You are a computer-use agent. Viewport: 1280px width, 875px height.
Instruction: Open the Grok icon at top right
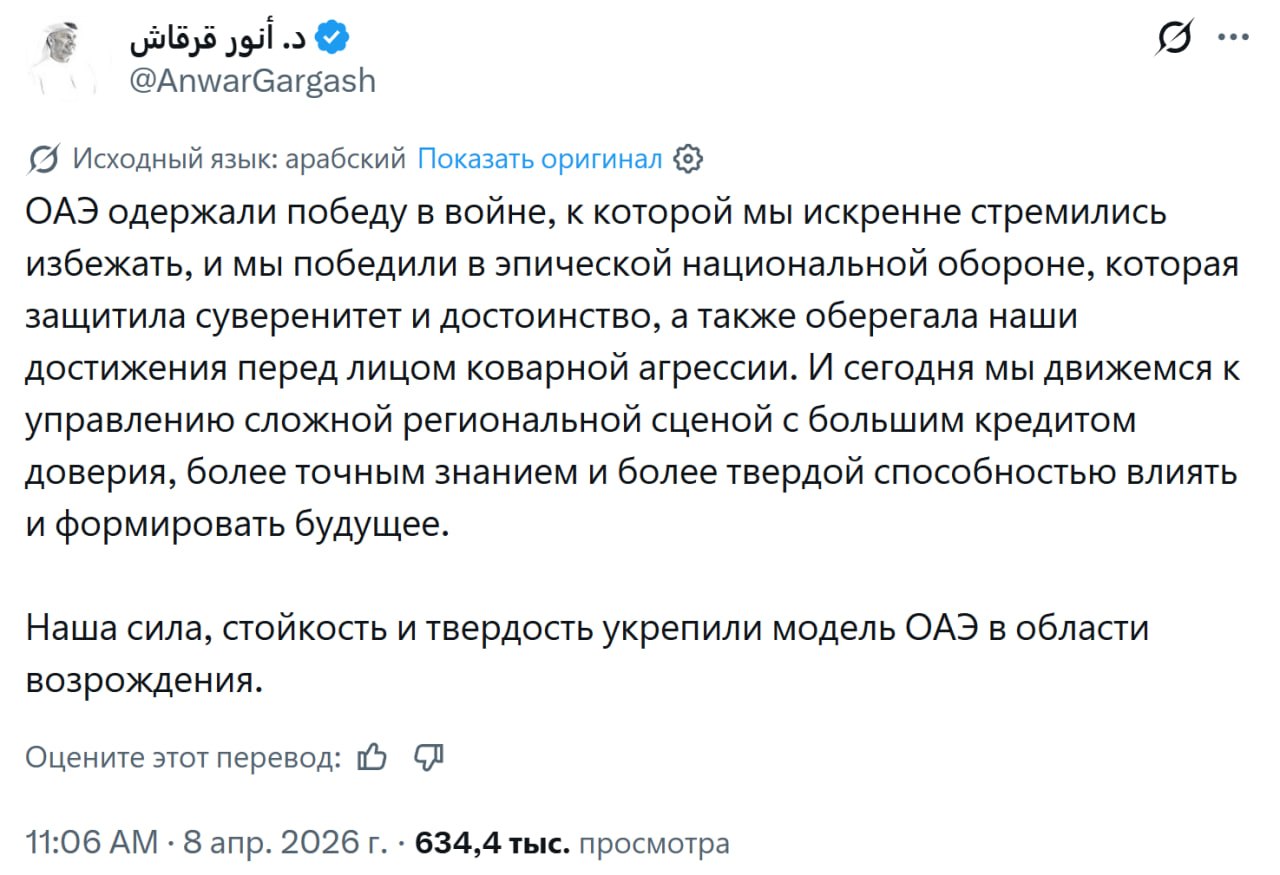pyautogui.click(x=1170, y=38)
